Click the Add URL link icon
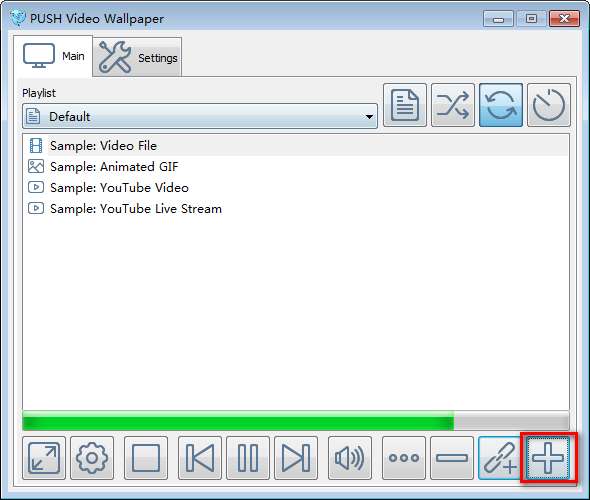 (x=500, y=458)
